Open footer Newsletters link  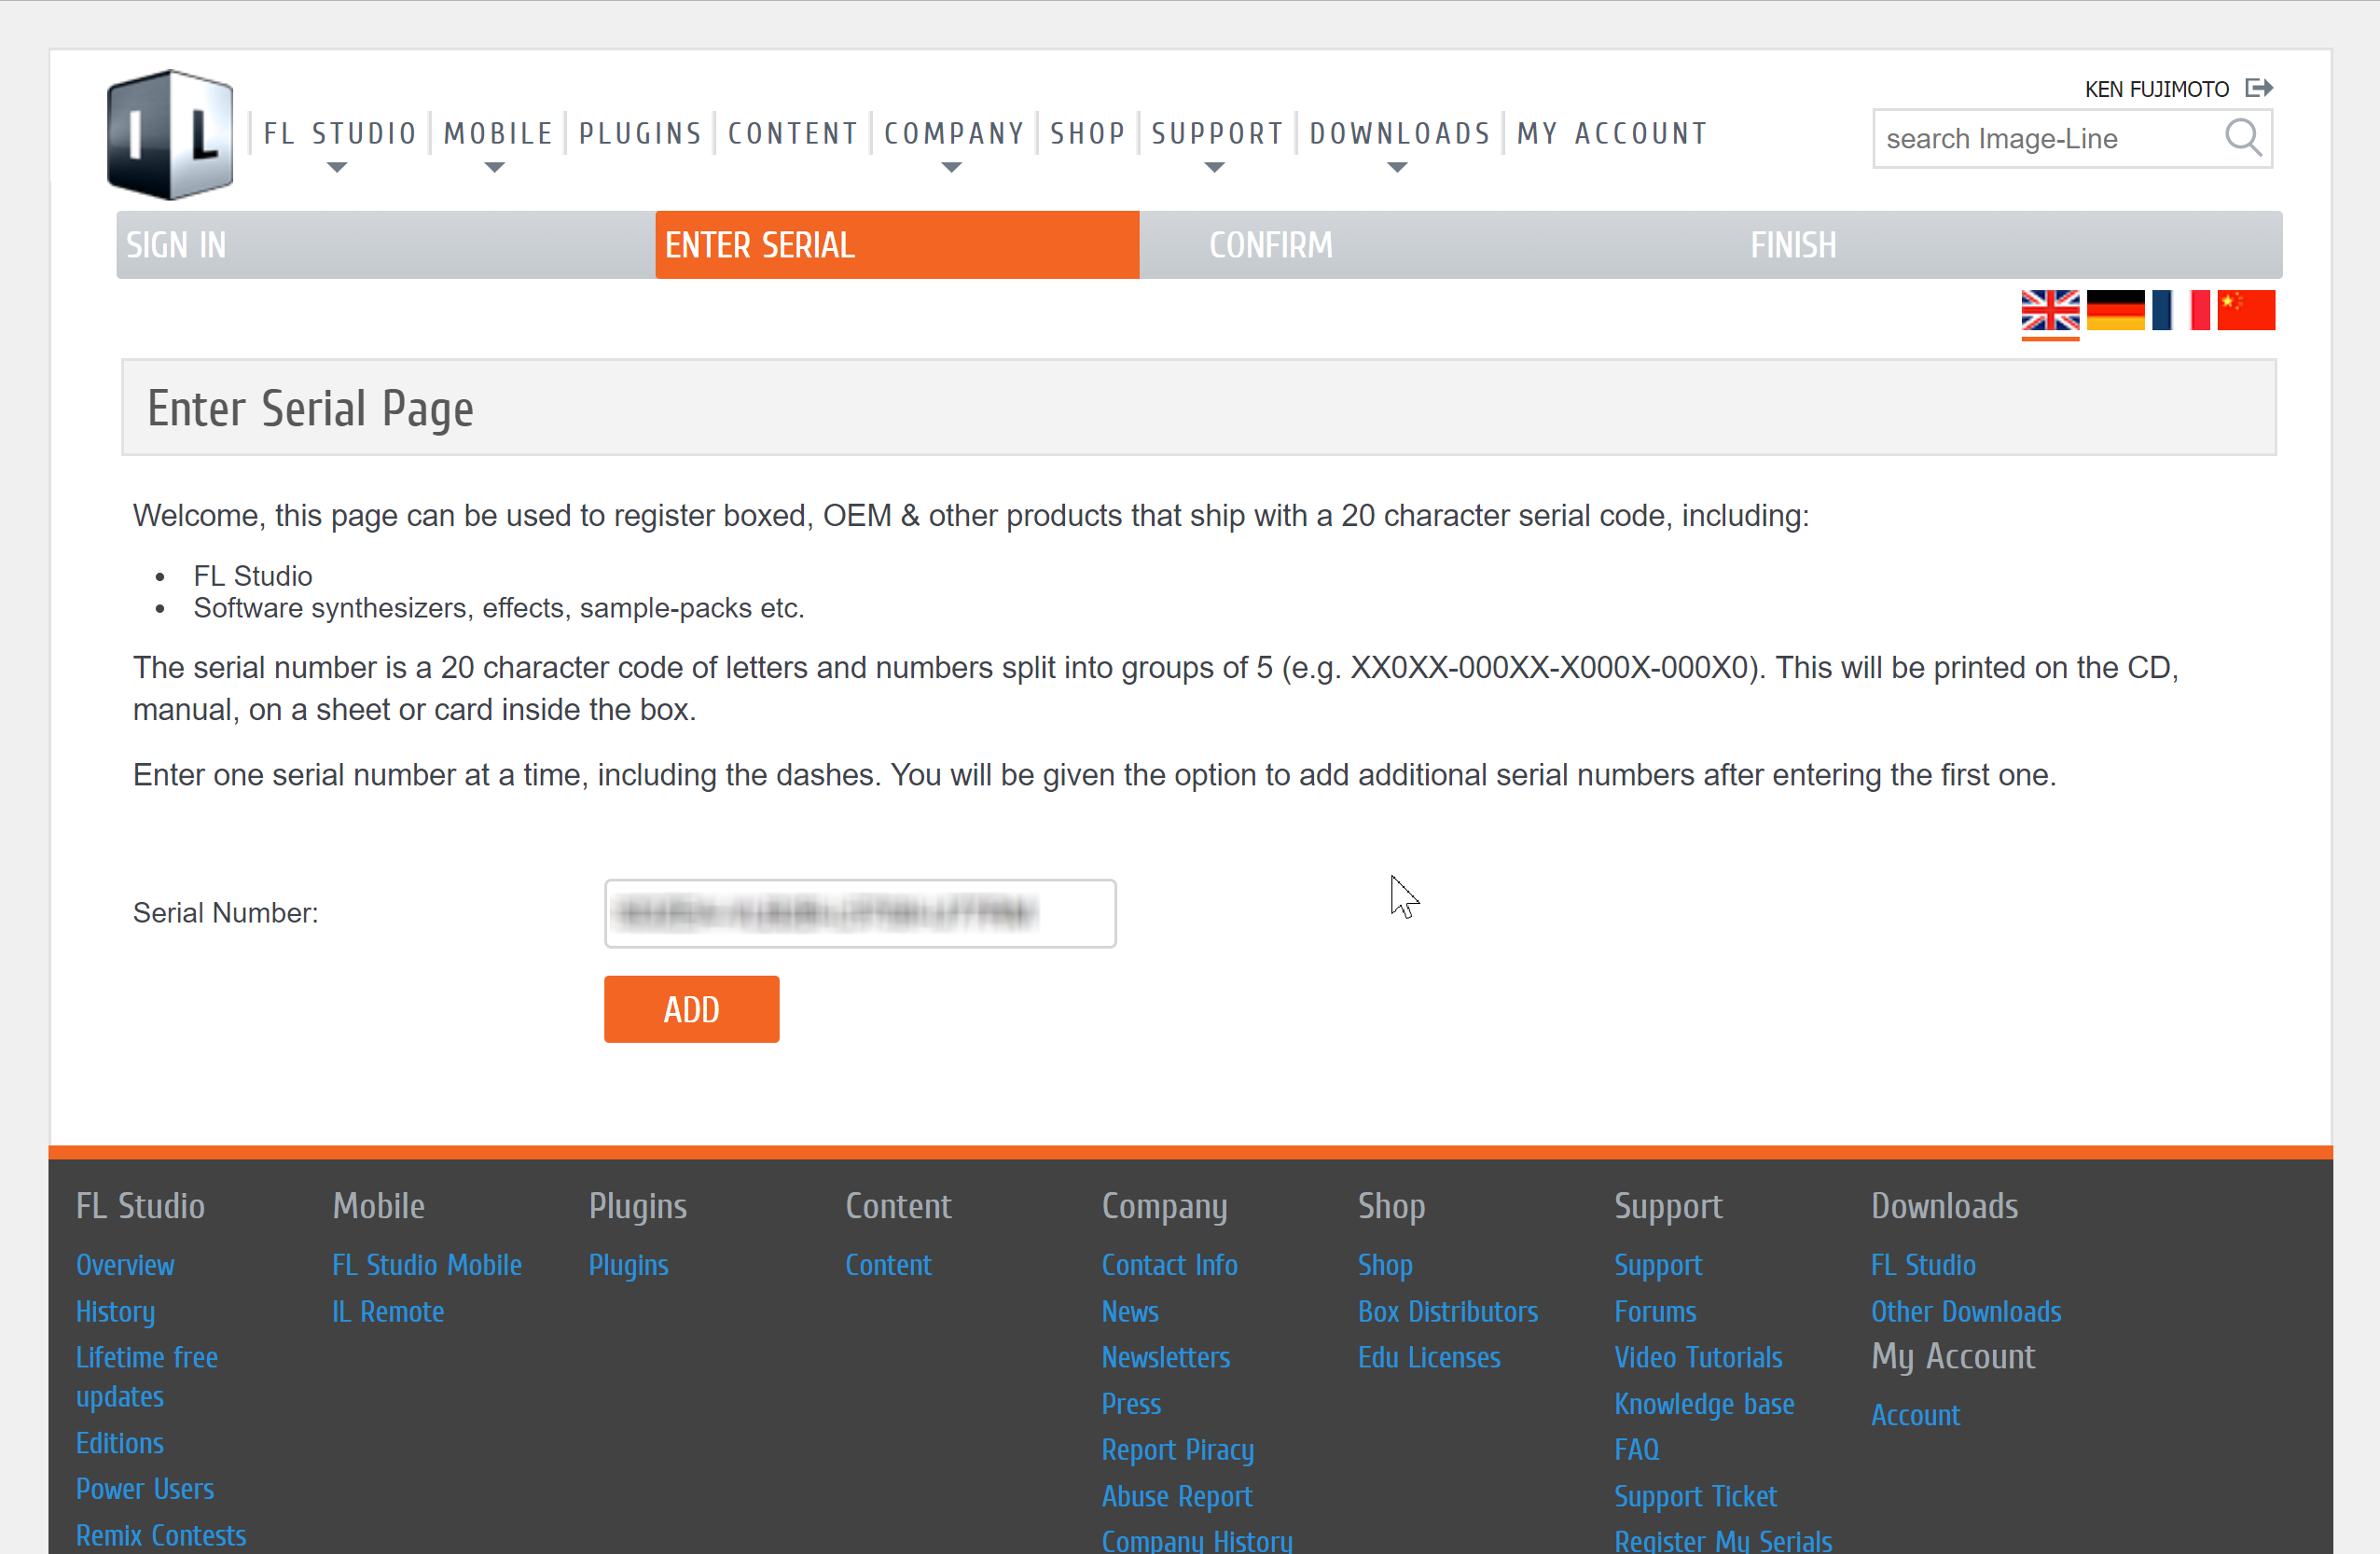(x=1166, y=1358)
